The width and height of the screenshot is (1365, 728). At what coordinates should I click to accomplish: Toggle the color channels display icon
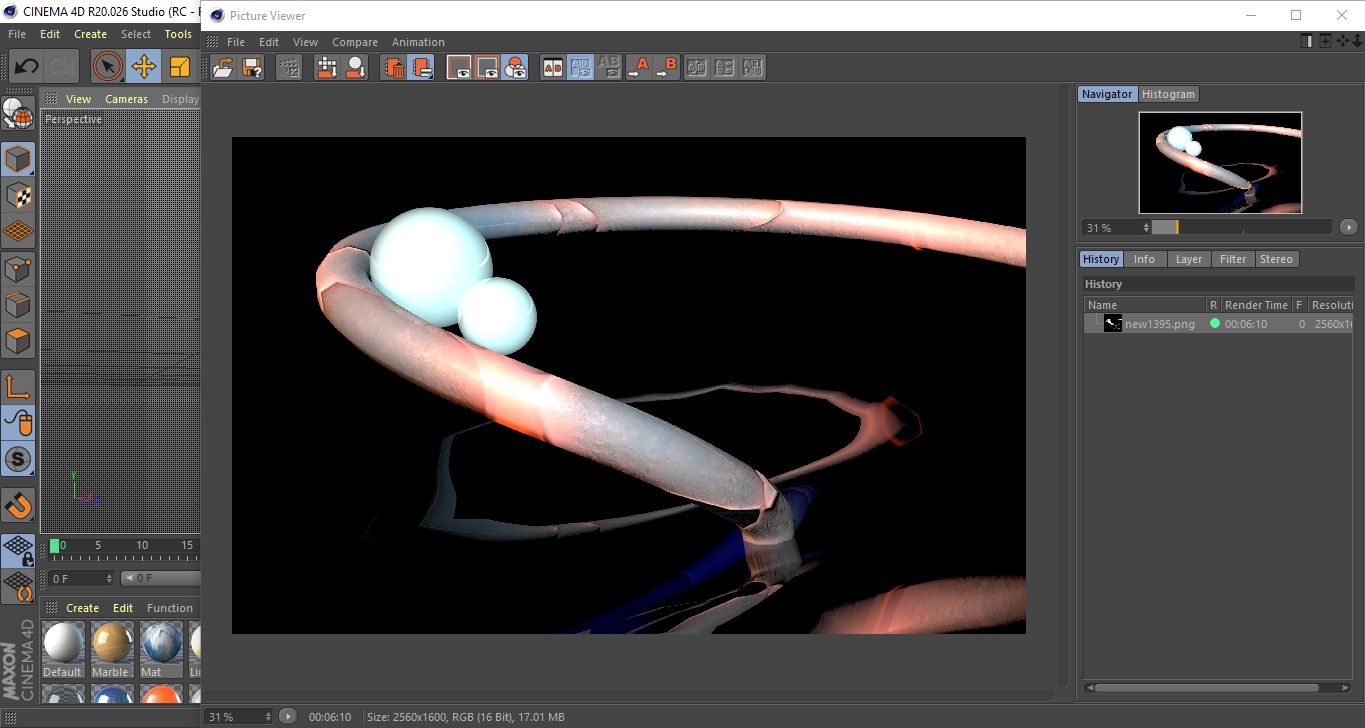515,67
